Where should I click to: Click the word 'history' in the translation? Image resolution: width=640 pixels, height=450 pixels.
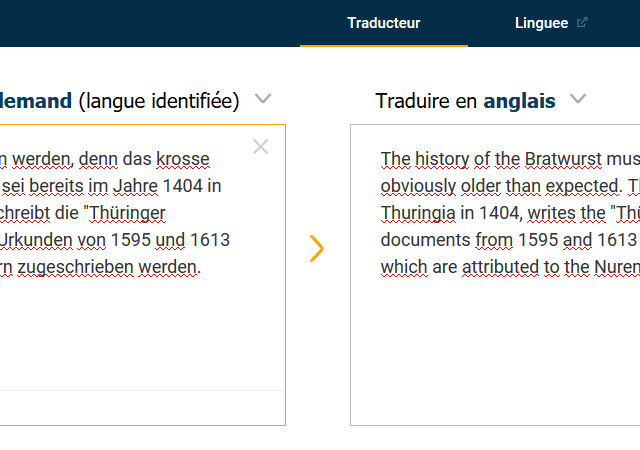[442, 159]
